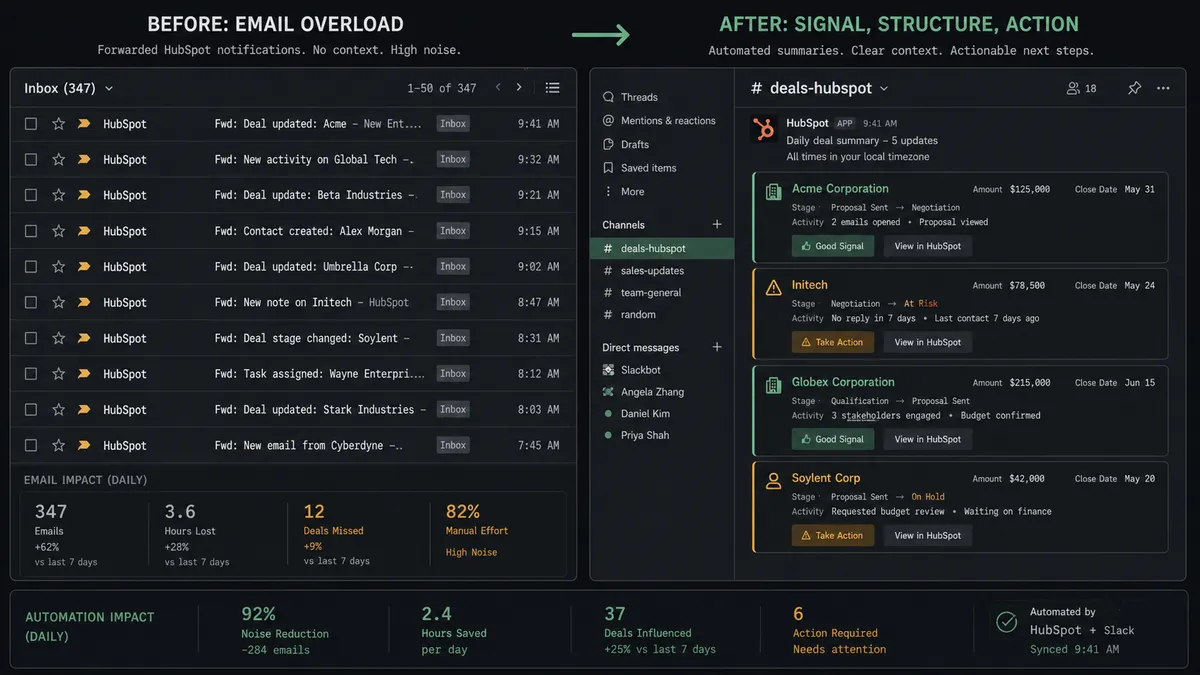Open the Globex Corporation deal title
Screen dimensions: 1200x675
coord(843,382)
